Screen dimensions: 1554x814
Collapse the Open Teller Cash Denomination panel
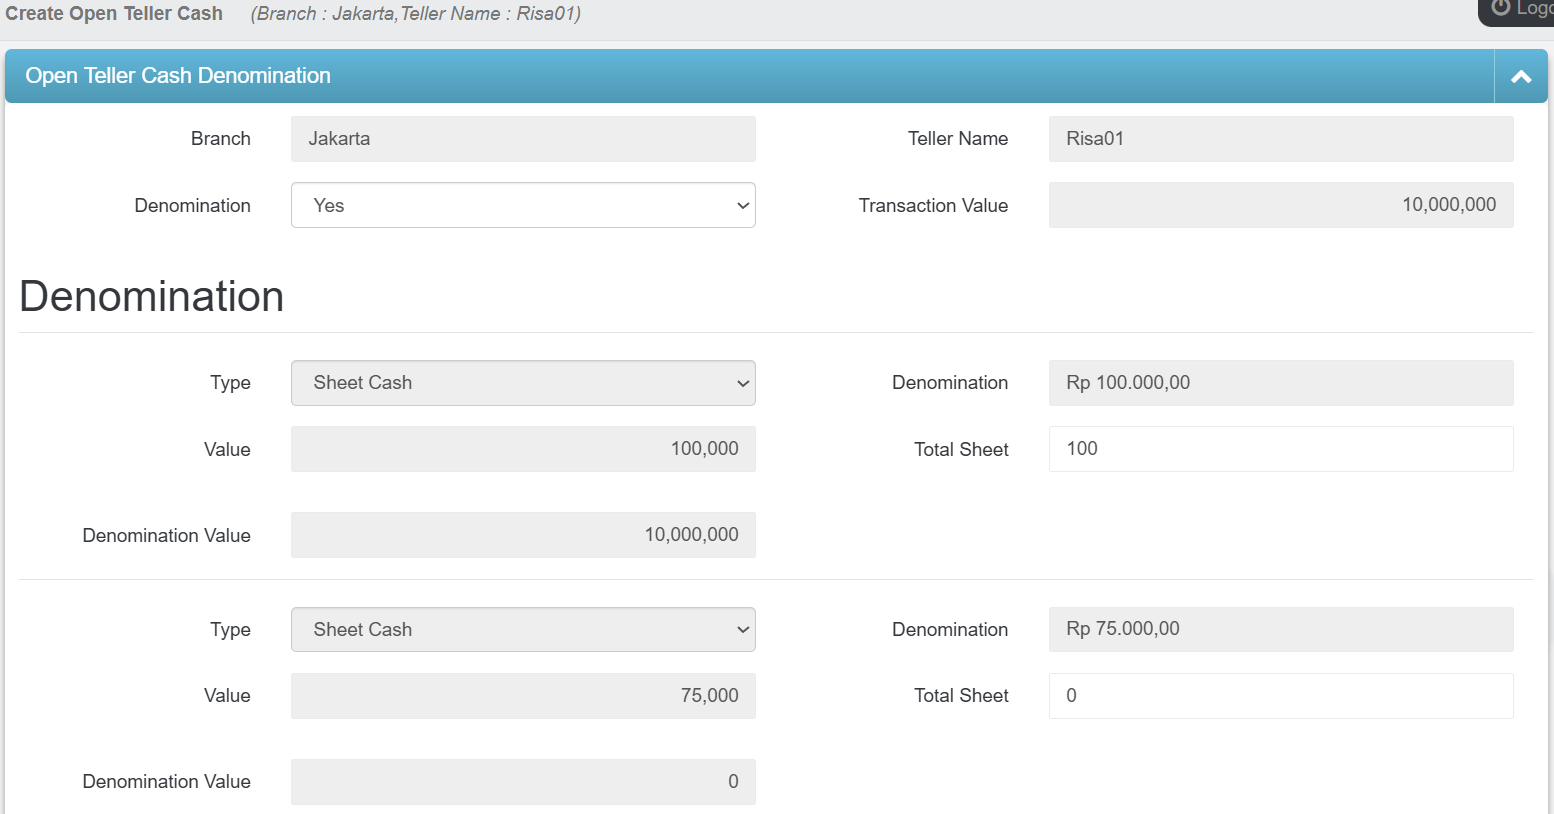pyautogui.click(x=1520, y=77)
